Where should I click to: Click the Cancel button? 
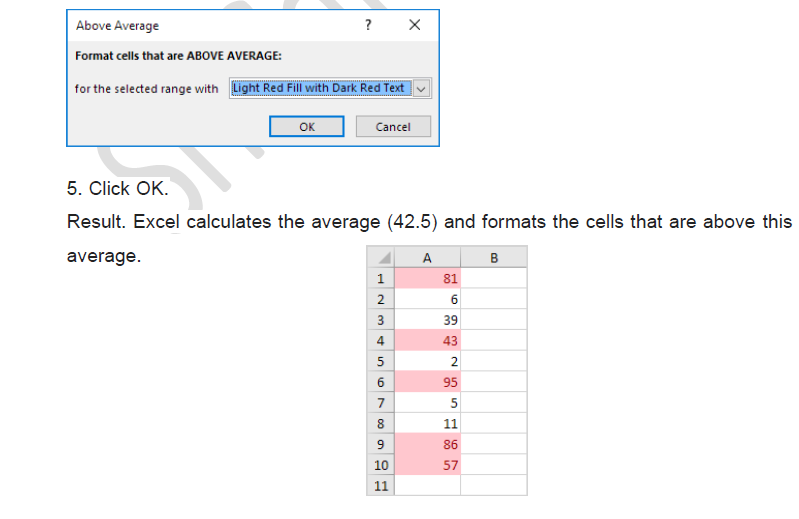[x=393, y=127]
